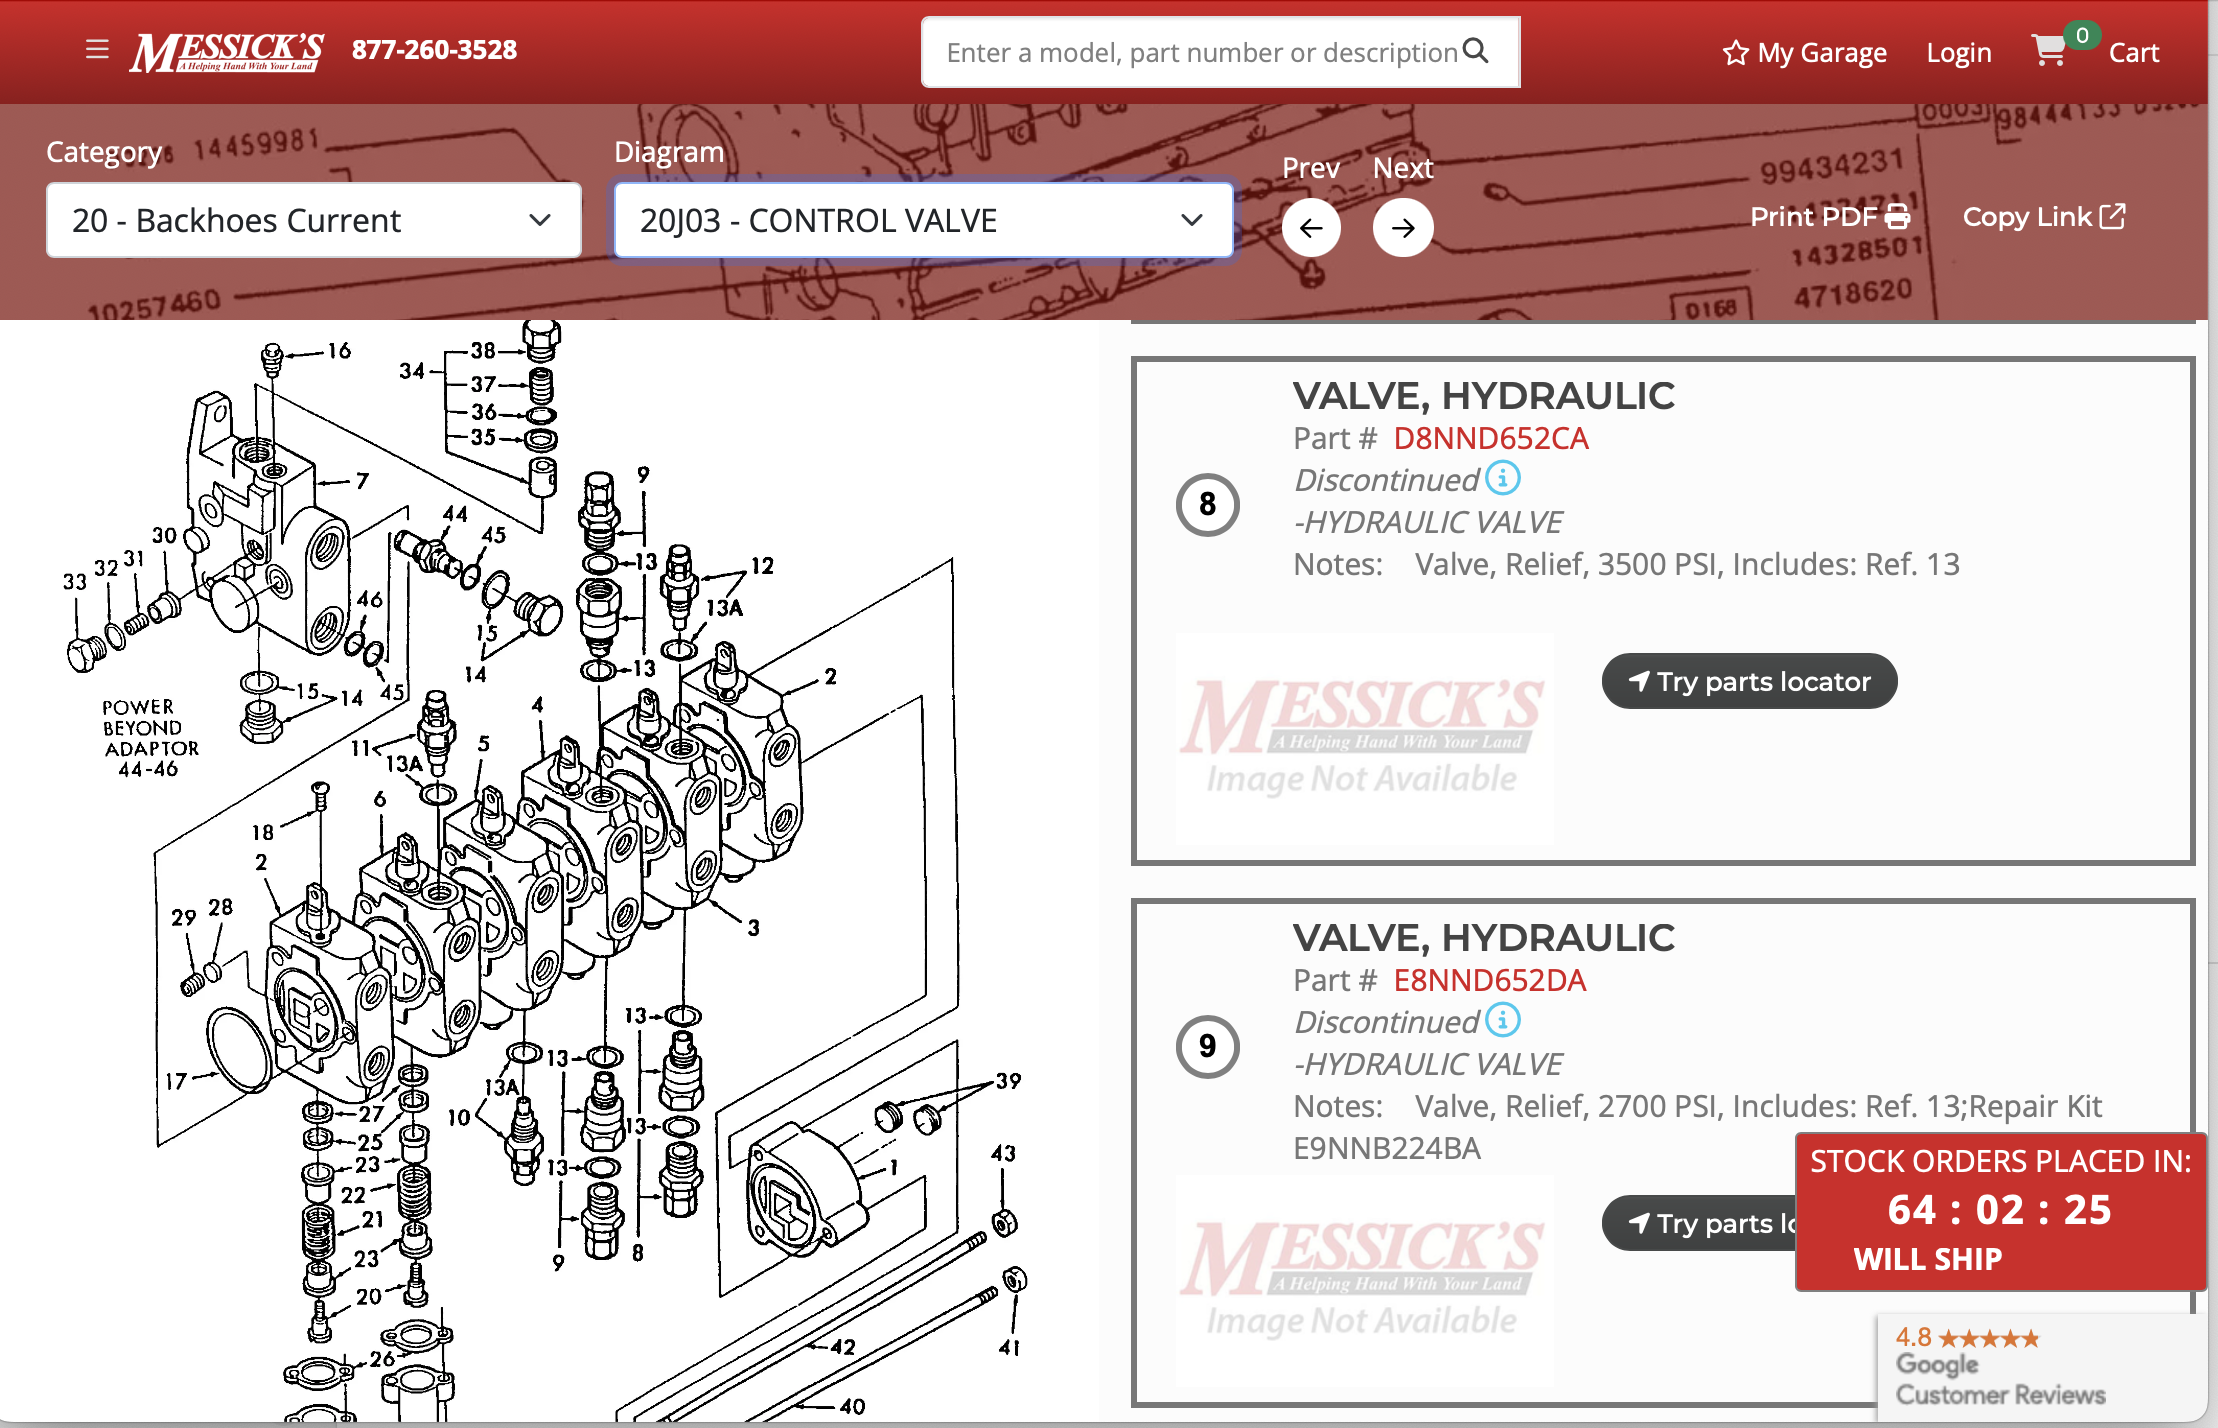Click diagram callout number 43
2218x1428 pixels.
tap(1003, 1153)
